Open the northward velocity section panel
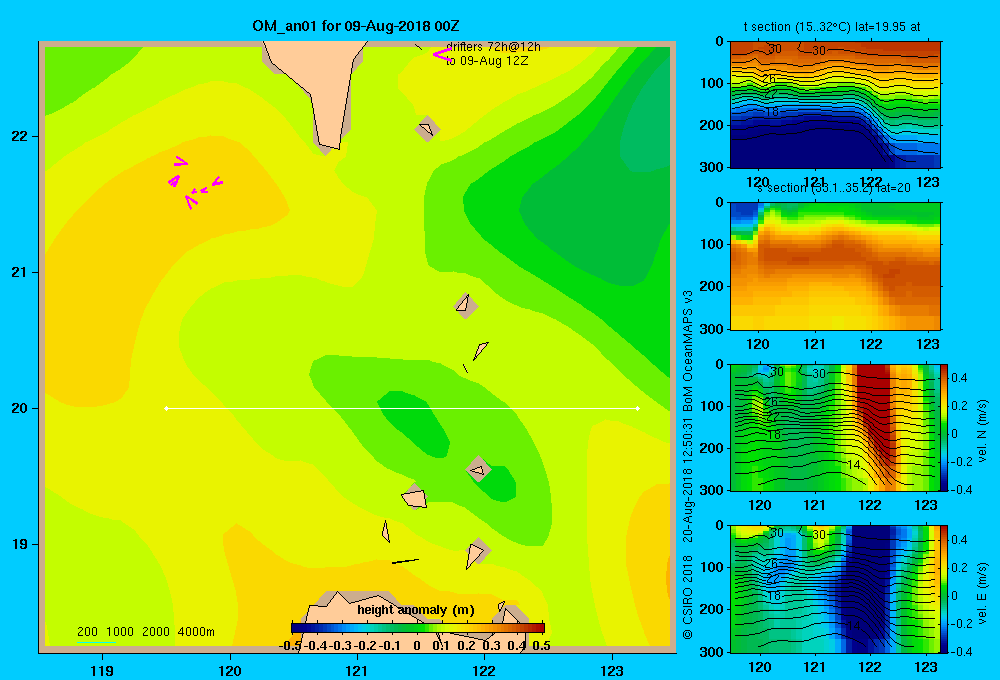This screenshot has width=1000, height=680. coord(835,427)
